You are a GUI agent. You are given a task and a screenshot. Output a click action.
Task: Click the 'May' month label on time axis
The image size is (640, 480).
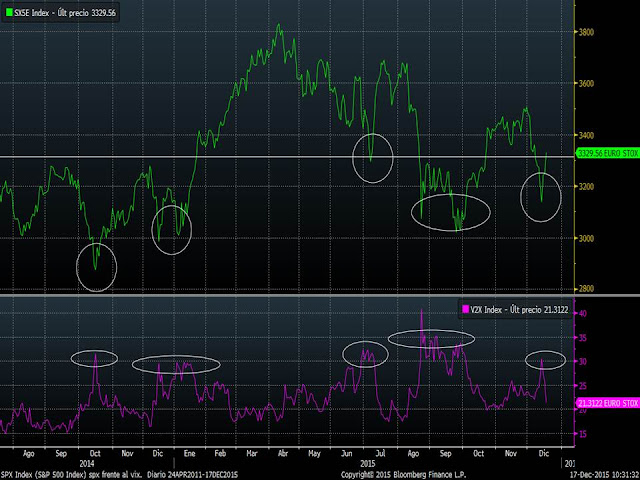point(314,453)
